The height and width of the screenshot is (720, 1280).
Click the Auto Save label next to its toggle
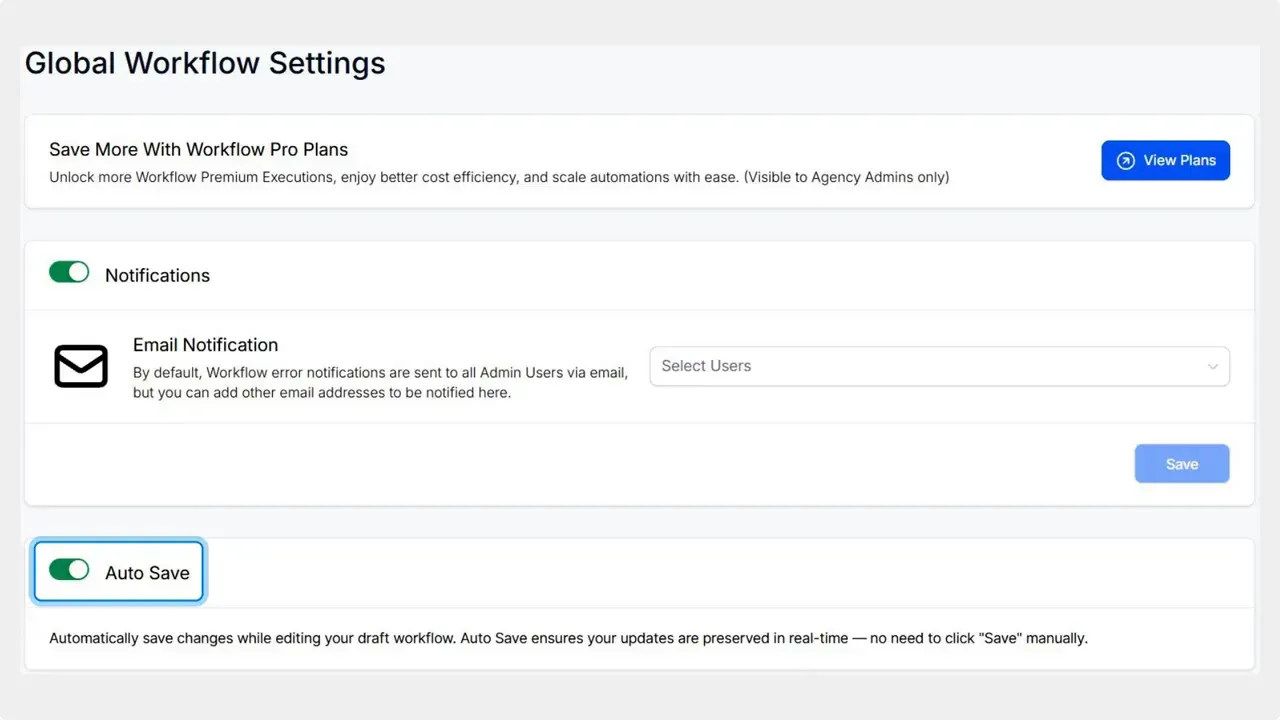tap(147, 572)
